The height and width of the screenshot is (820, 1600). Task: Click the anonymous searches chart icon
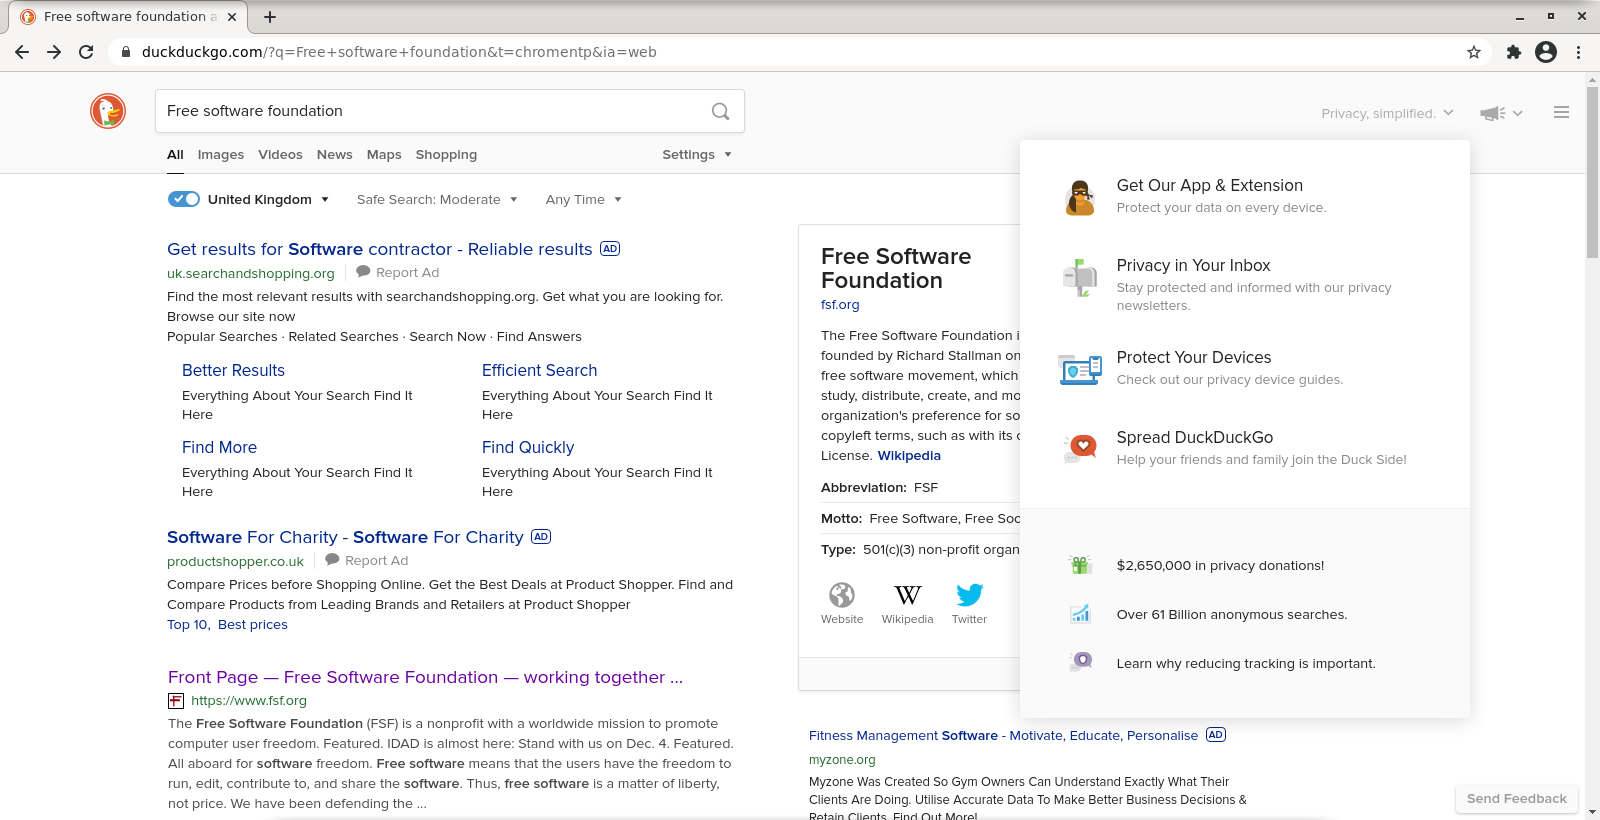(x=1080, y=614)
